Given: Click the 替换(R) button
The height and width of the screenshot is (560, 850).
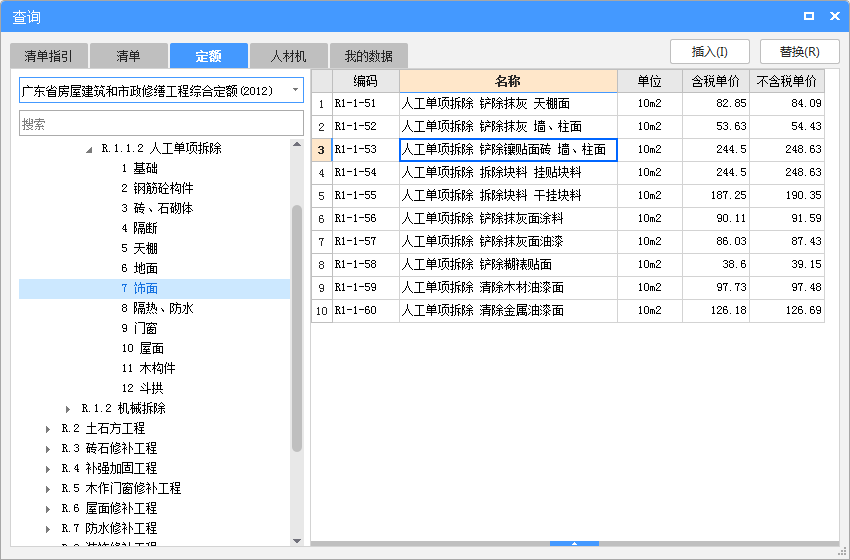Looking at the screenshot, I should pos(800,52).
